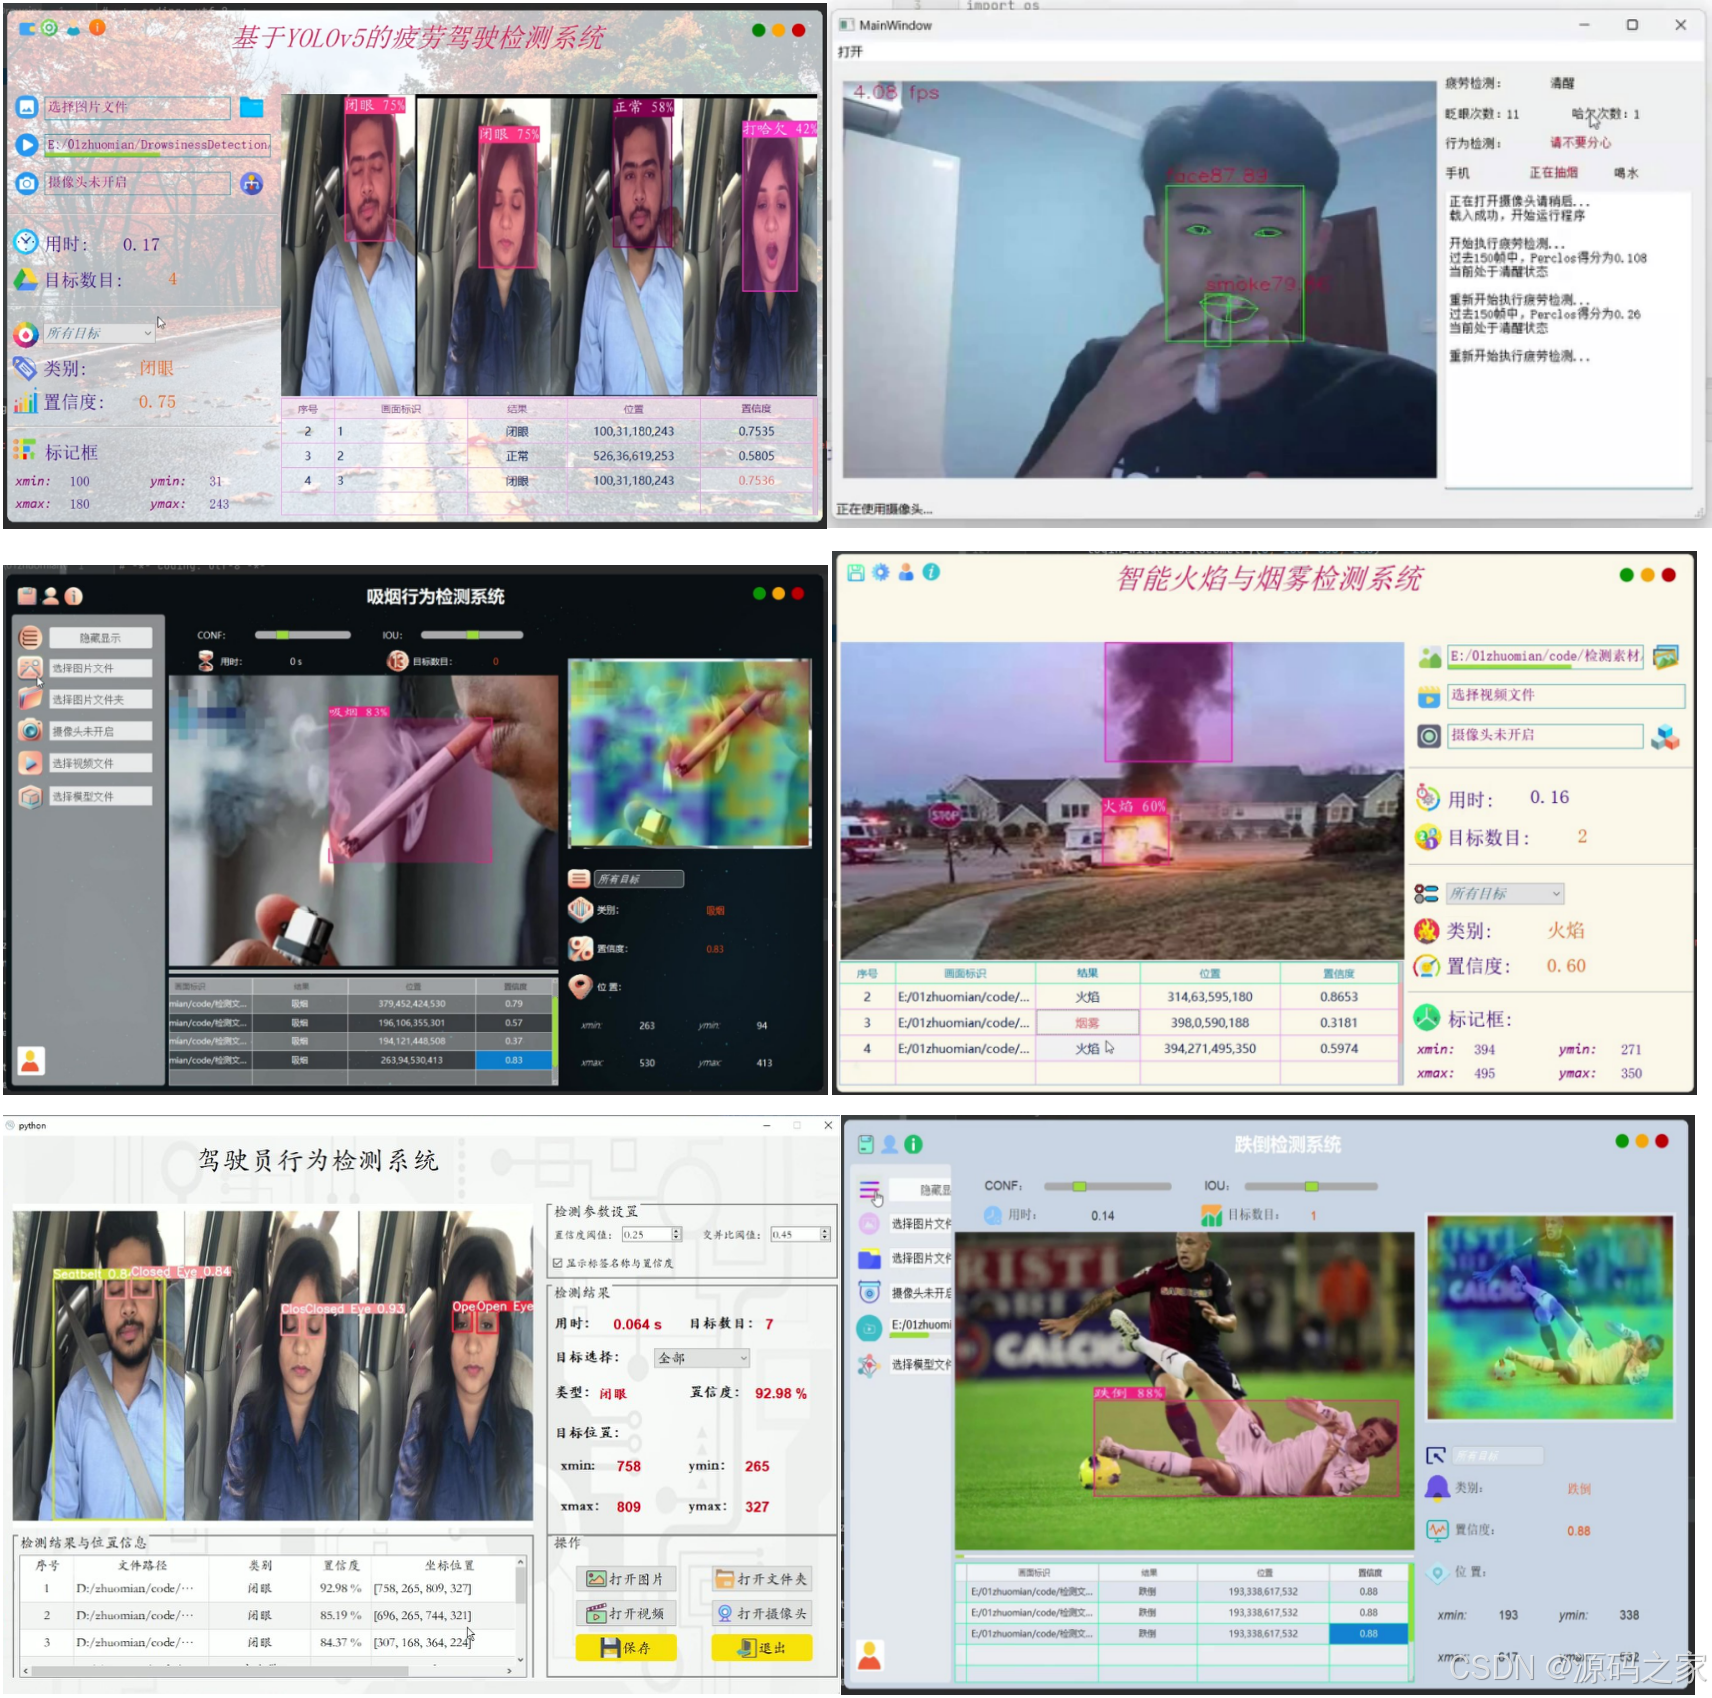Click the image picture icon in smoking detection sidebar

click(30, 668)
